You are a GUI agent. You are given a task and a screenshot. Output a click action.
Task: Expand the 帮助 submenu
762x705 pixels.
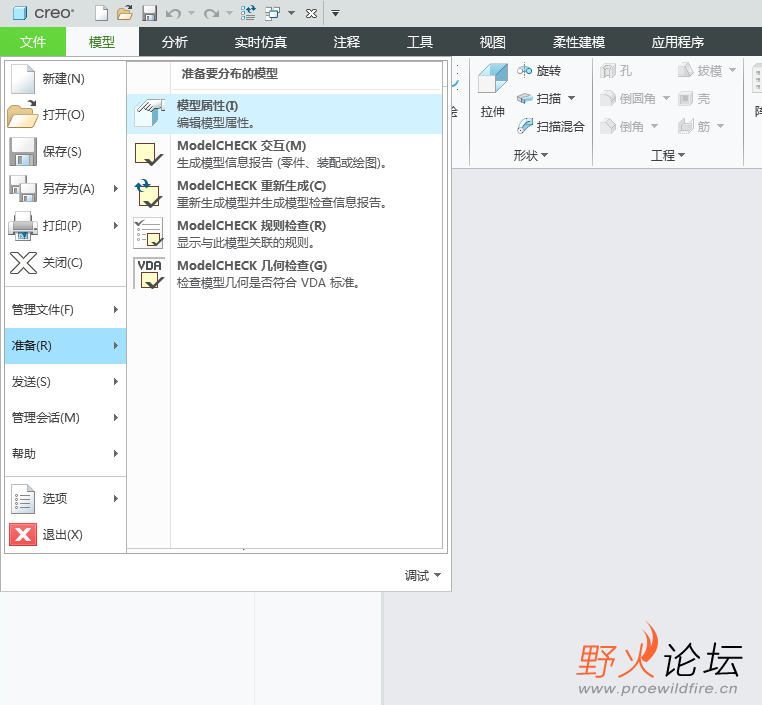click(66, 453)
